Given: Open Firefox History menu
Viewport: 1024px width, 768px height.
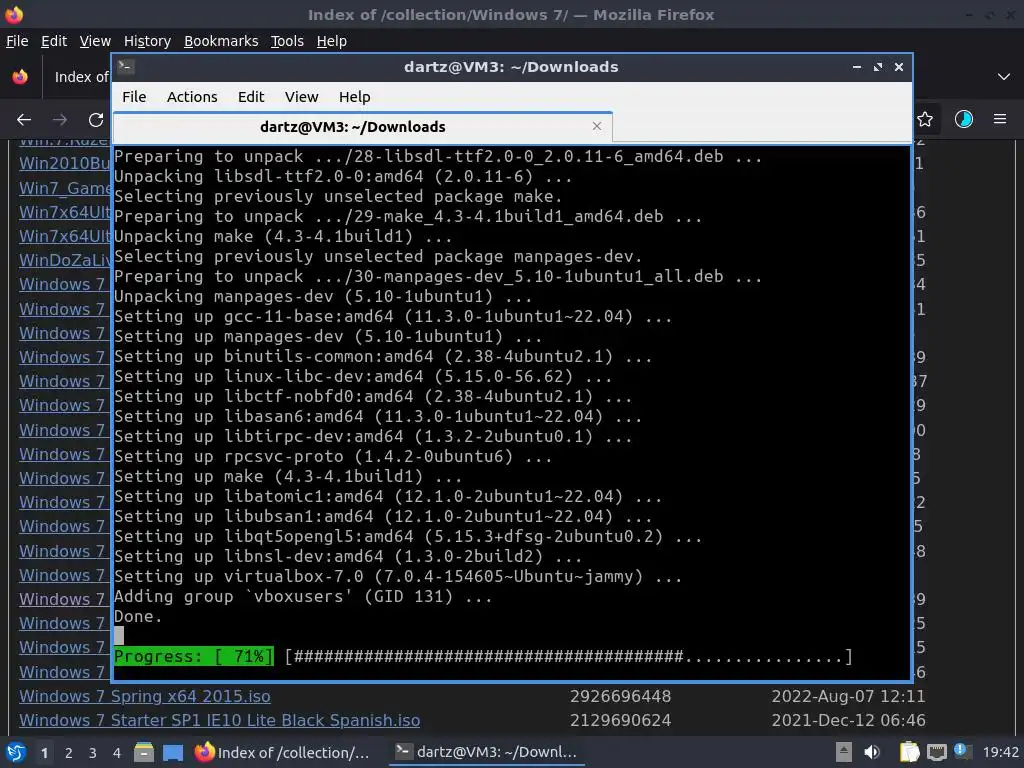Looking at the screenshot, I should (147, 41).
